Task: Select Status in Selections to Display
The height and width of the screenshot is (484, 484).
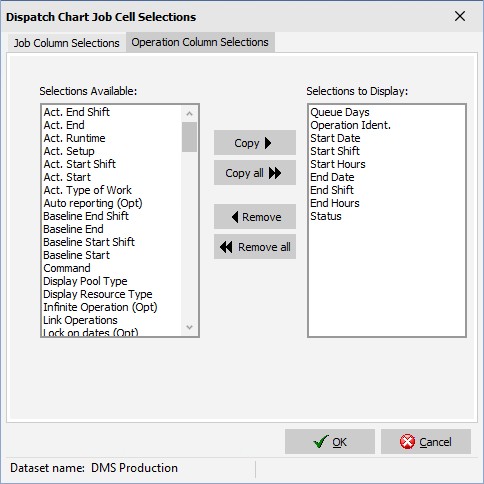Action: pos(326,216)
